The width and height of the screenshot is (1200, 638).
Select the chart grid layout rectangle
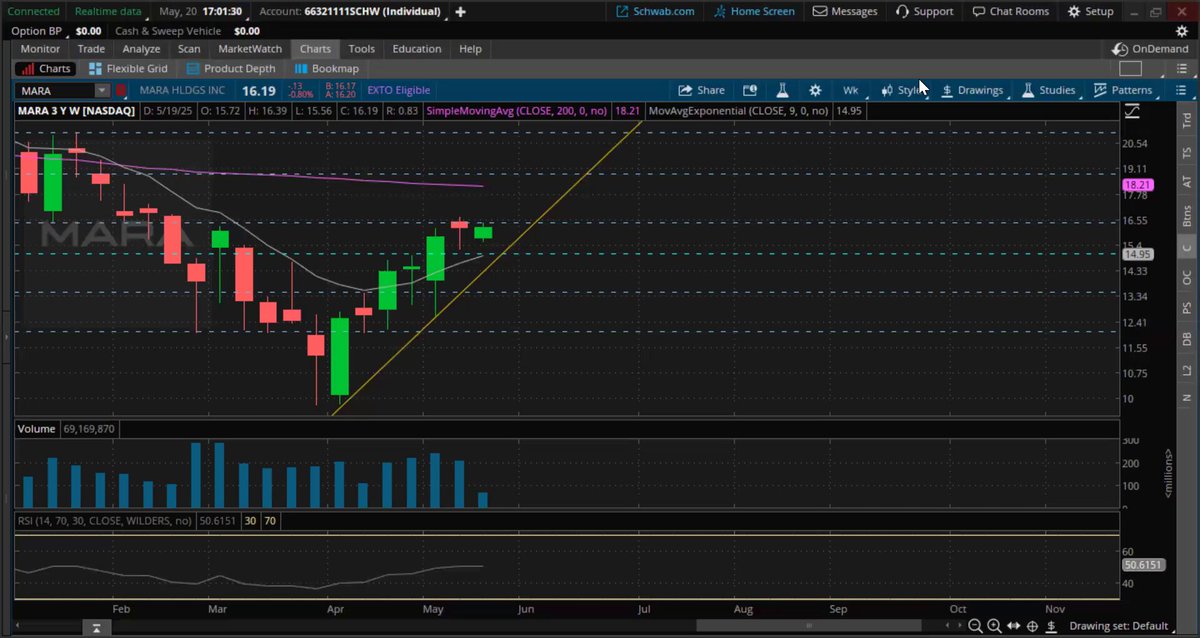click(1130, 69)
